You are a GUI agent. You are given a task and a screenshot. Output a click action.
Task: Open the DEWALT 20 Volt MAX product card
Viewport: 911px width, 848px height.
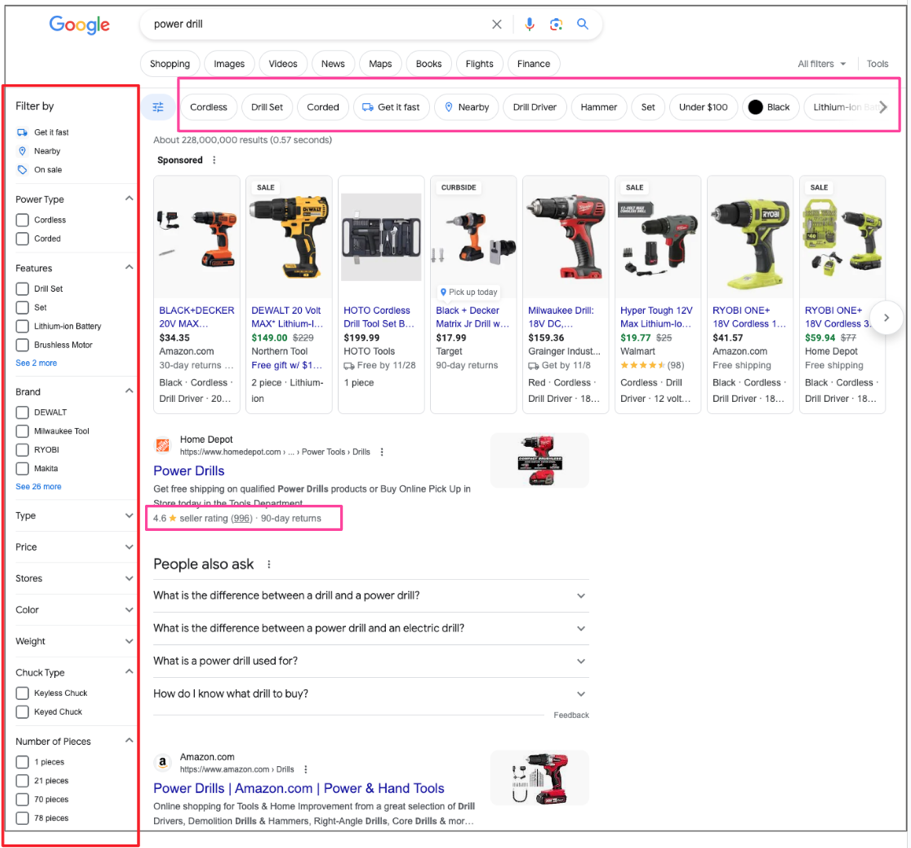(x=289, y=294)
